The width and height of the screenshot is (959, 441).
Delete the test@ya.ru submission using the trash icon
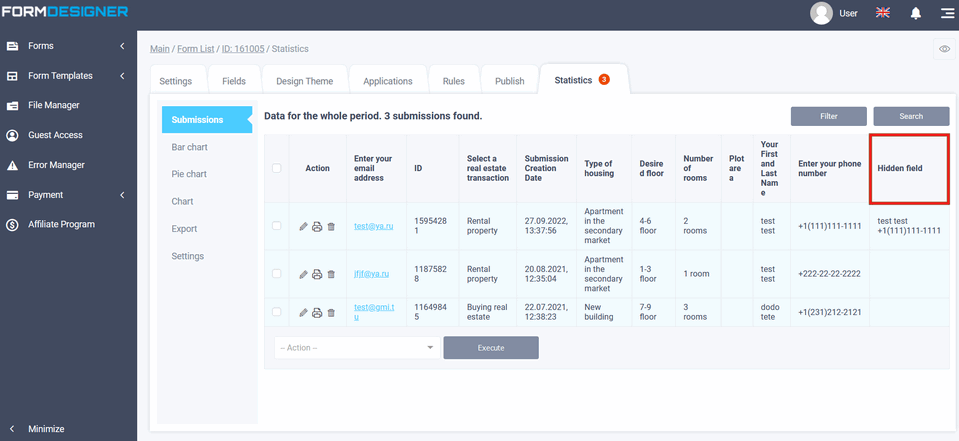click(331, 227)
